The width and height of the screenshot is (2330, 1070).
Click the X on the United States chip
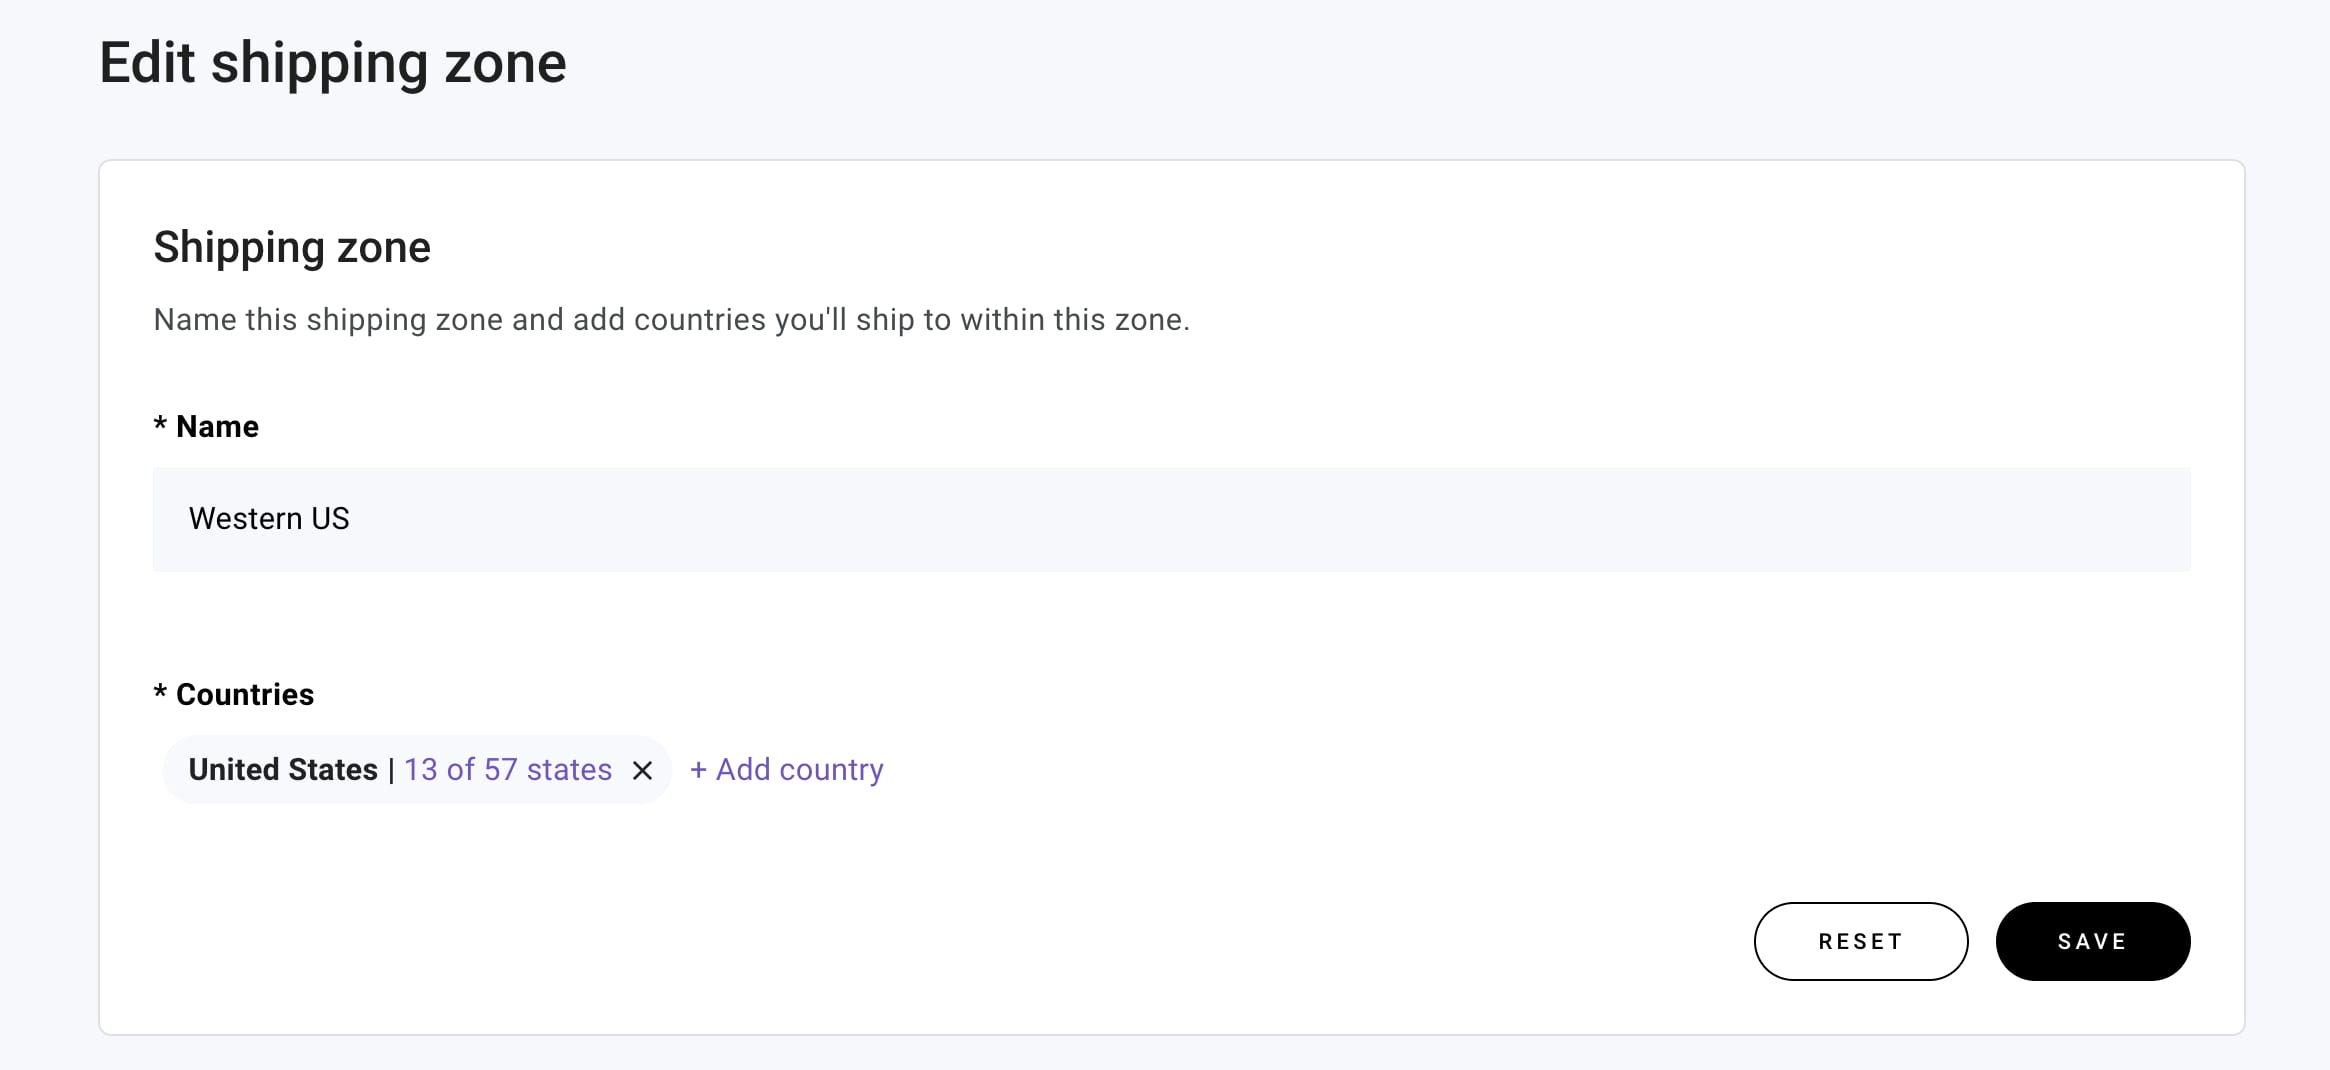643,770
